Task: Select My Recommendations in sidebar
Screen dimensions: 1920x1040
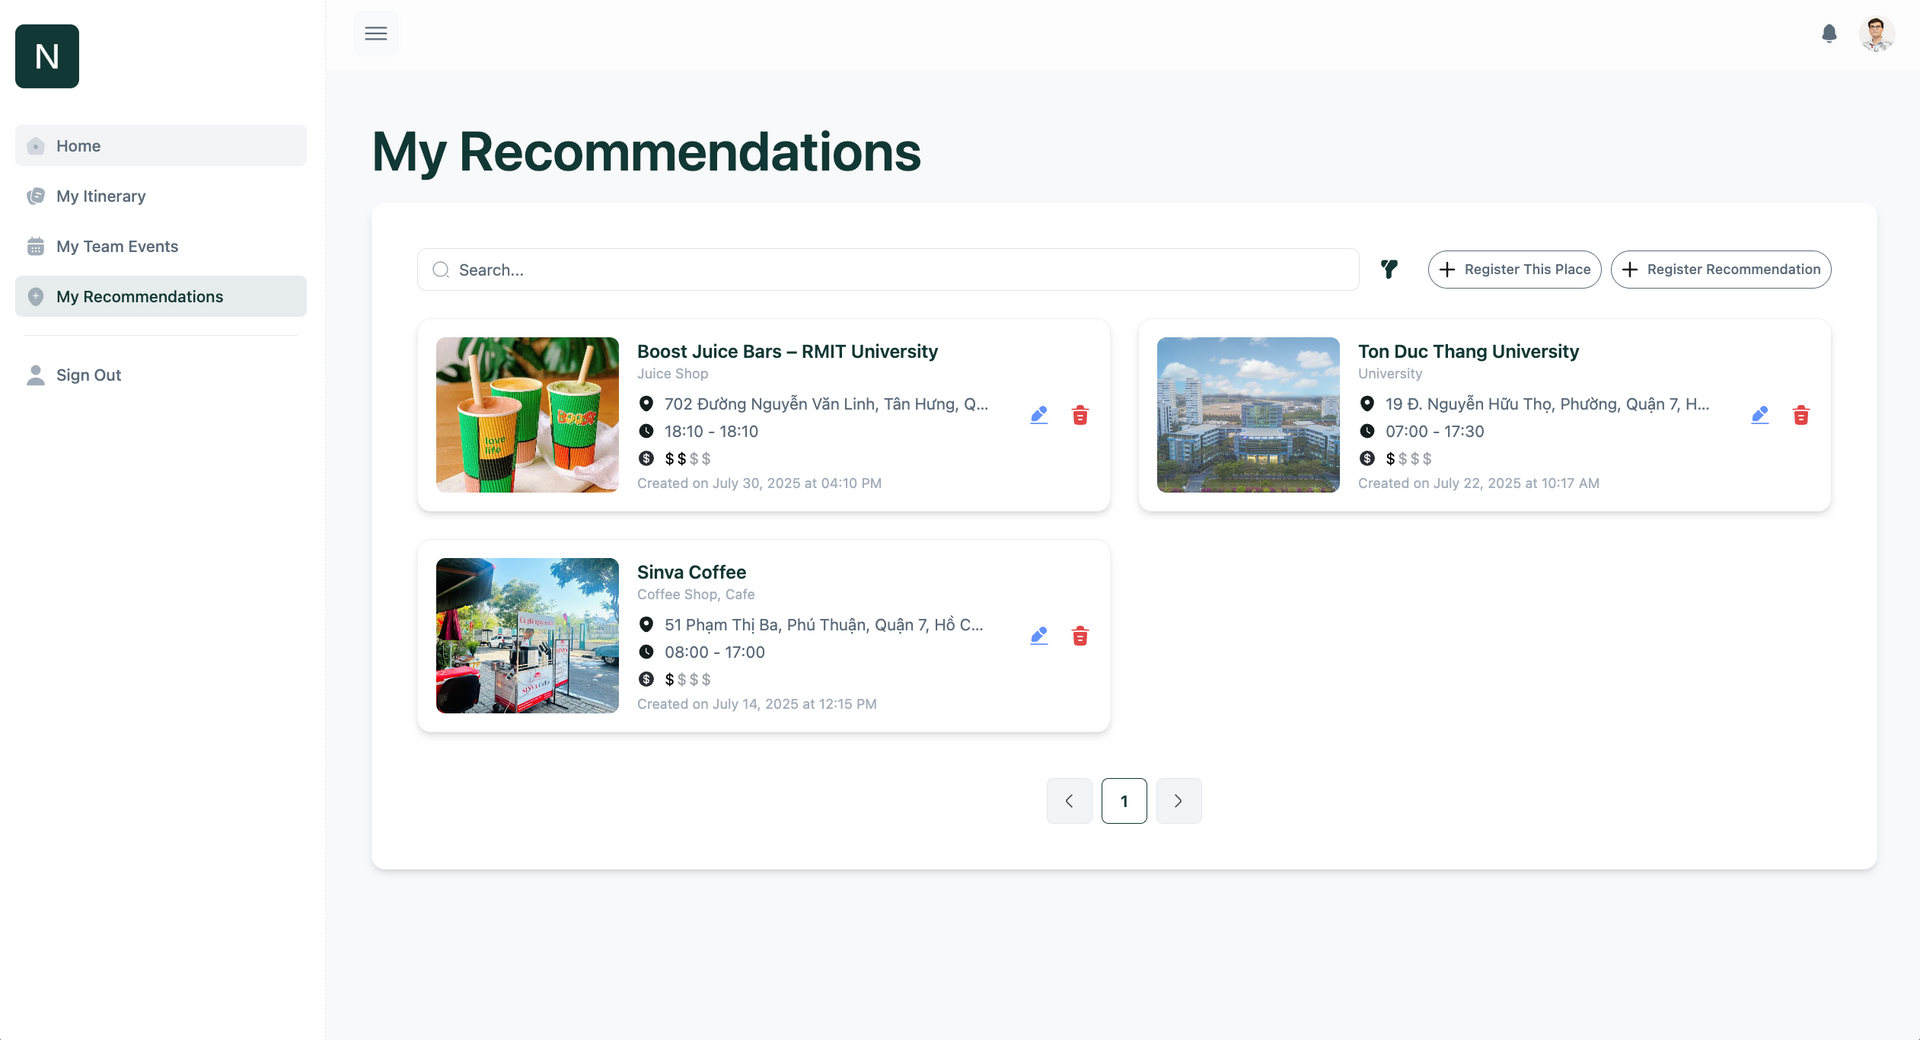Action: point(161,296)
